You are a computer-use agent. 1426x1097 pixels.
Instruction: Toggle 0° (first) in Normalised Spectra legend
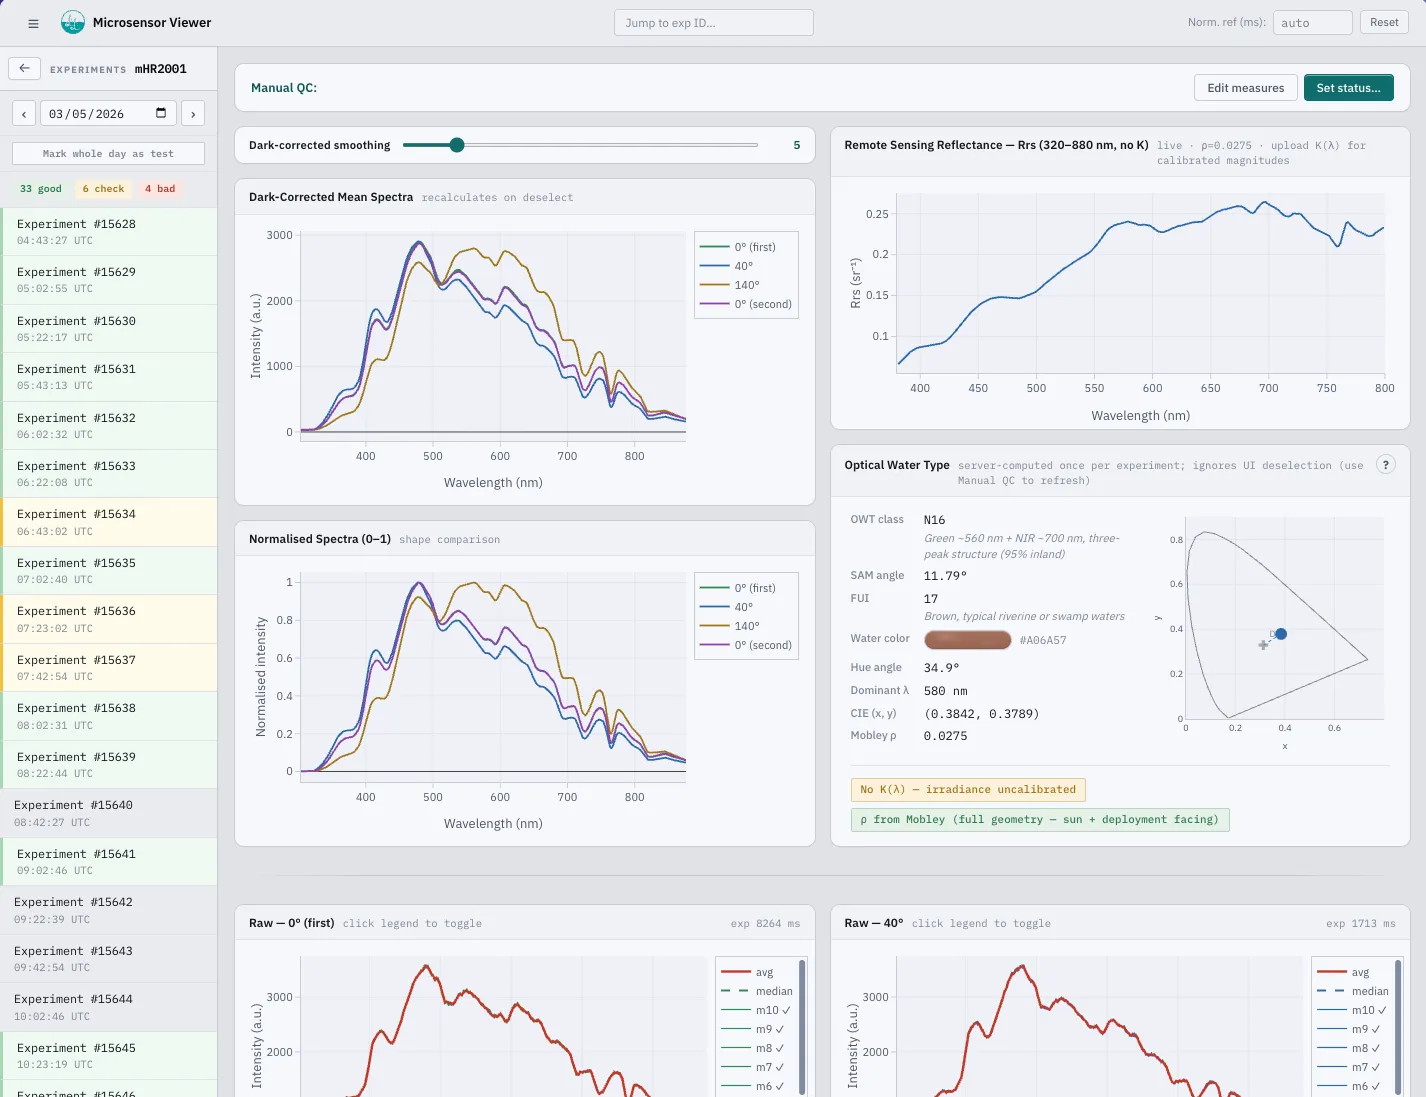pos(746,588)
